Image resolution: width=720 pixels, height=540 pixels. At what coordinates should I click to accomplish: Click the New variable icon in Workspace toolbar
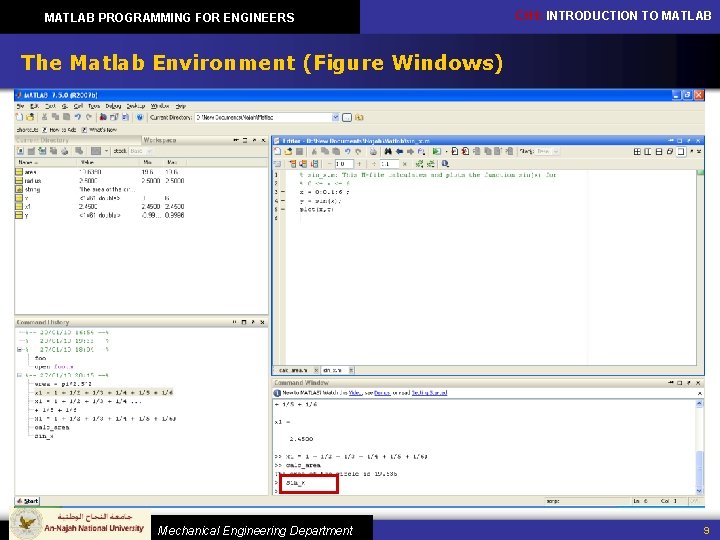pos(21,151)
